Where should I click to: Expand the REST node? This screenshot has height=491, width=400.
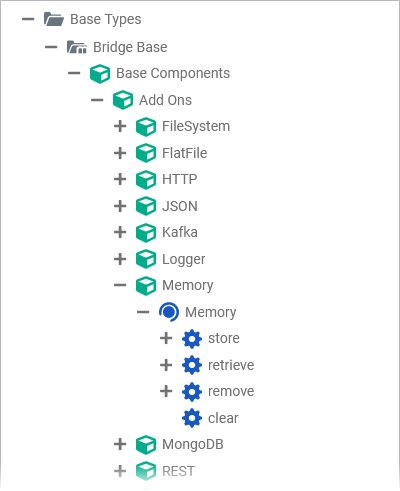click(120, 471)
